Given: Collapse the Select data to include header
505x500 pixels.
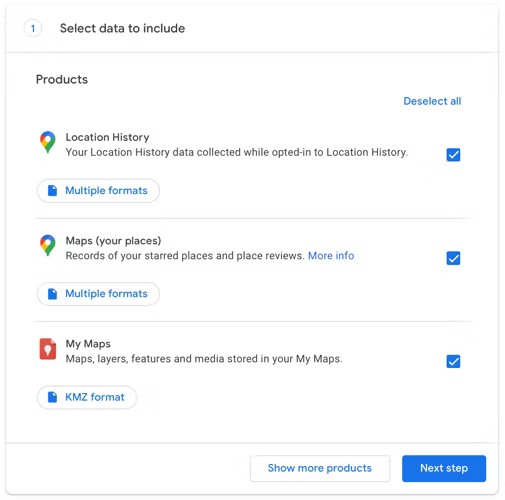Looking at the screenshot, I should pos(252,28).
